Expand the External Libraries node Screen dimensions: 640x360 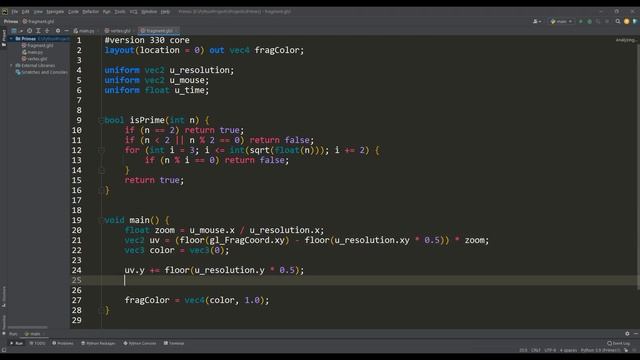[11, 65]
